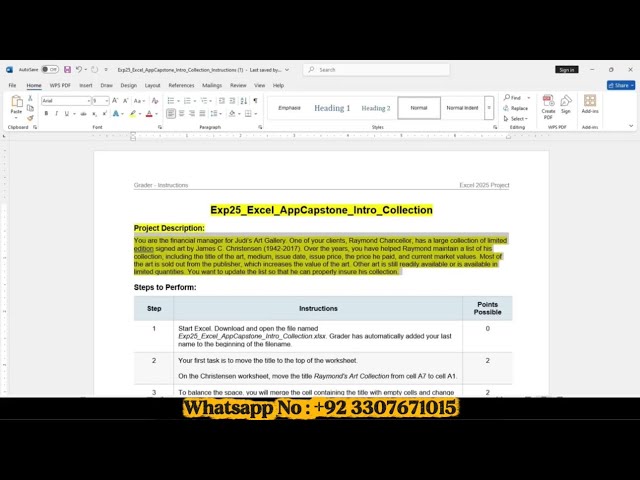Toggle Italic formatting

[x=56, y=113]
